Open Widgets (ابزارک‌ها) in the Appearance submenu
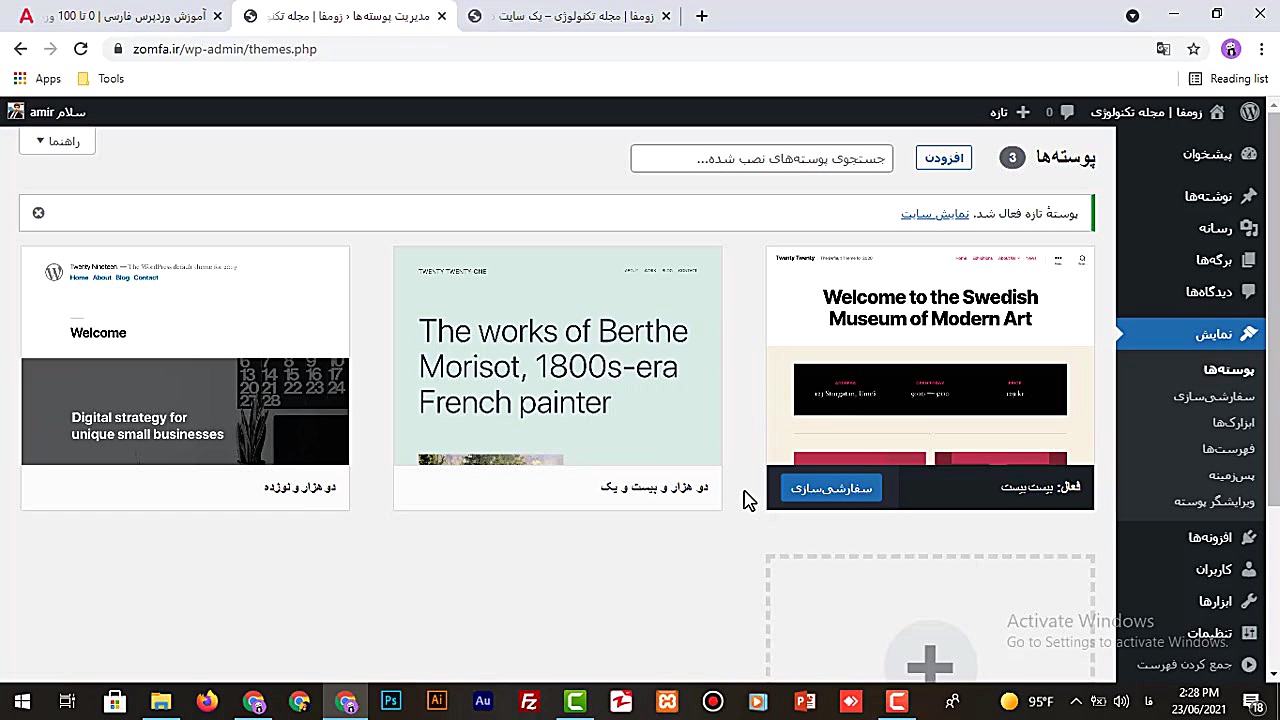This screenshot has height=720, width=1280. point(1232,422)
